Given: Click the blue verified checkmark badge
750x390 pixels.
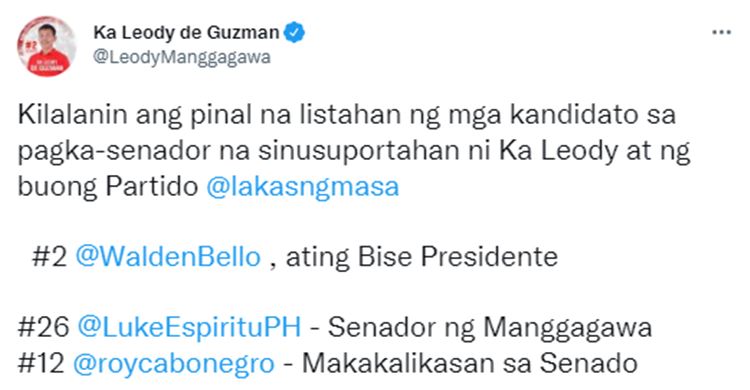Looking at the screenshot, I should (x=294, y=33).
